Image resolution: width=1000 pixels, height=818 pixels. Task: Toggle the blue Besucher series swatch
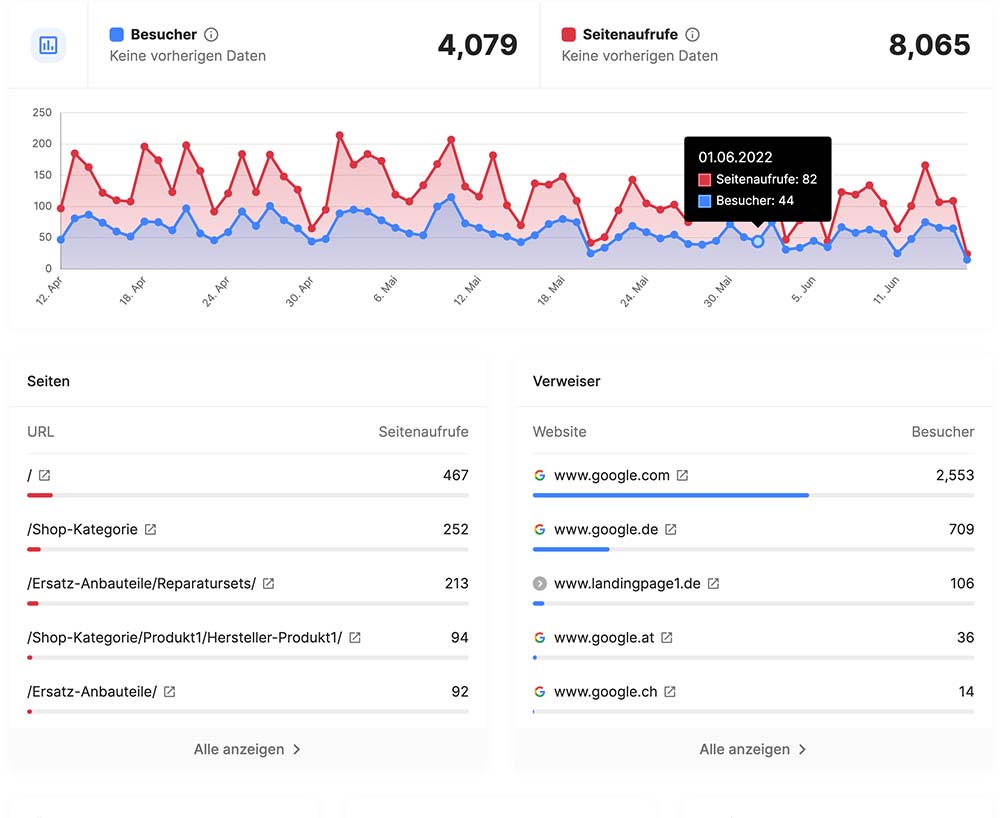117,35
